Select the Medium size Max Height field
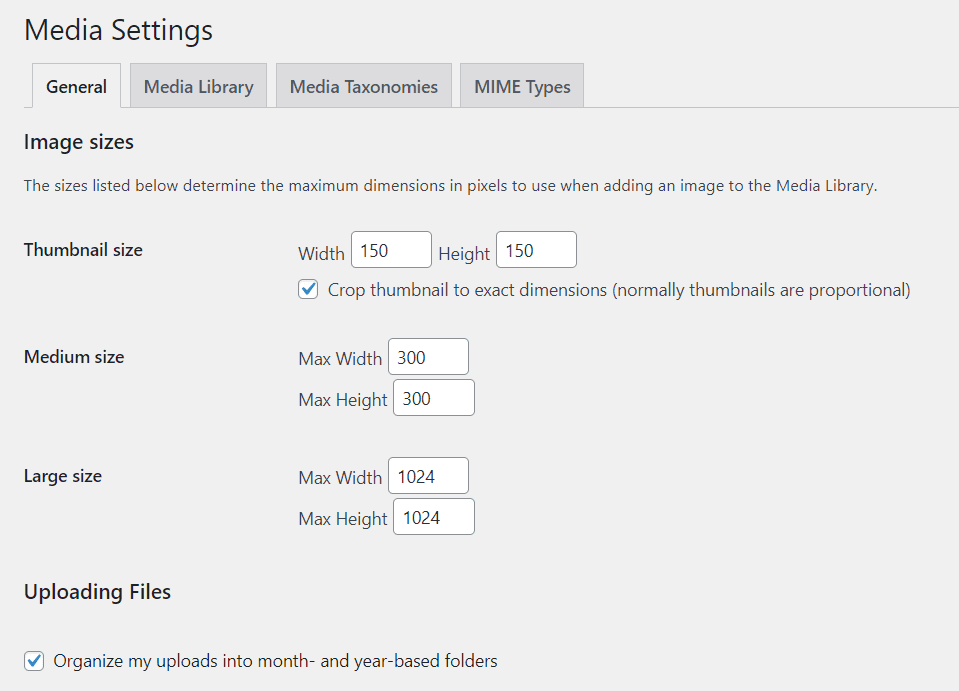 coord(433,398)
